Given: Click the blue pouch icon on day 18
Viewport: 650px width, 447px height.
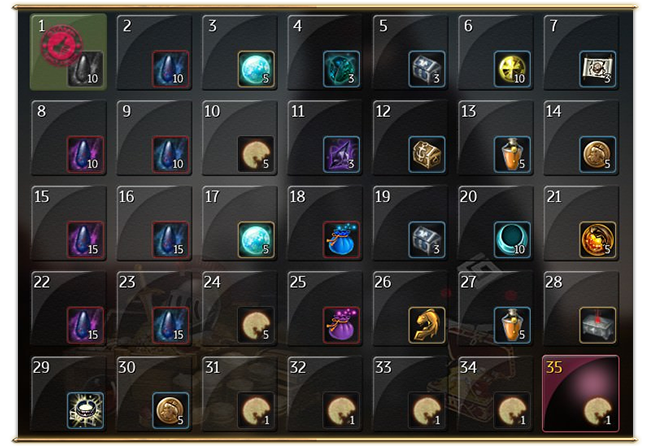Looking at the screenshot, I should tap(341, 240).
